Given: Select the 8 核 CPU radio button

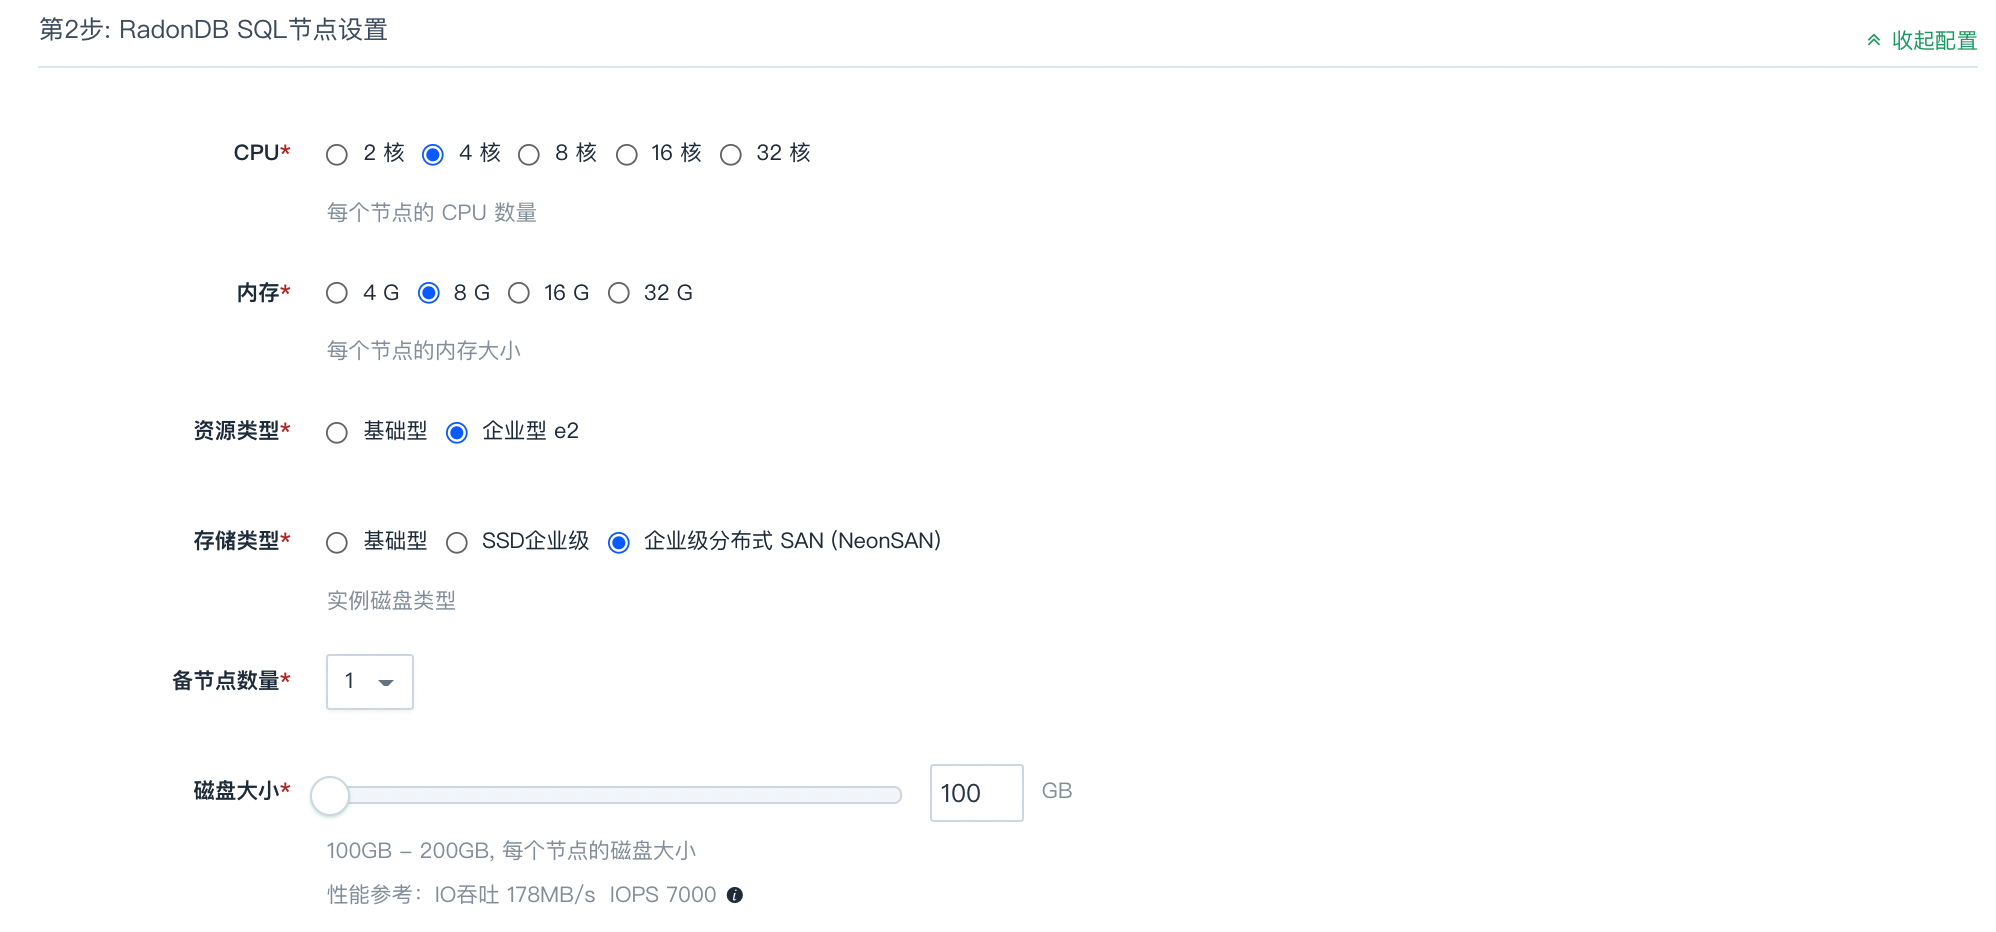Looking at the screenshot, I should (529, 154).
